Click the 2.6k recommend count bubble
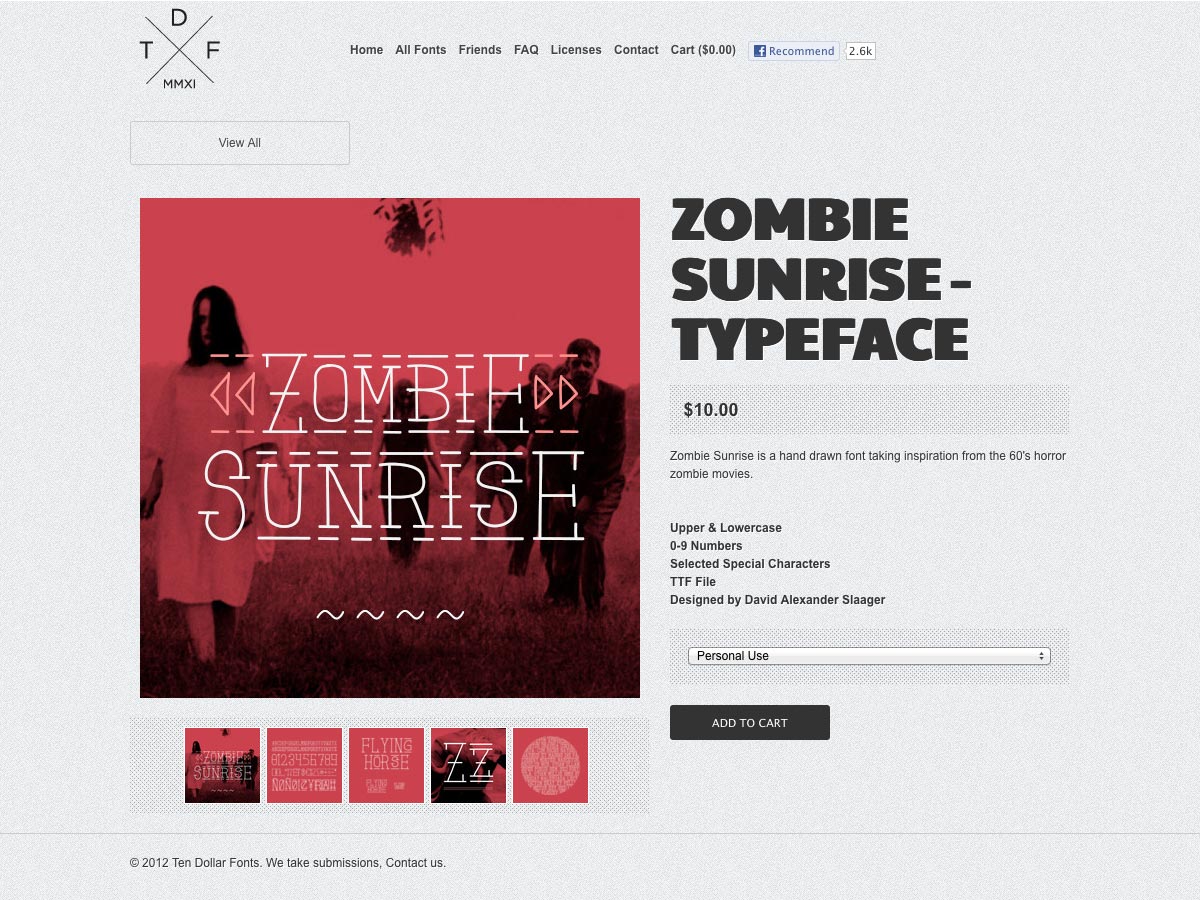The image size is (1200, 900). tap(860, 51)
